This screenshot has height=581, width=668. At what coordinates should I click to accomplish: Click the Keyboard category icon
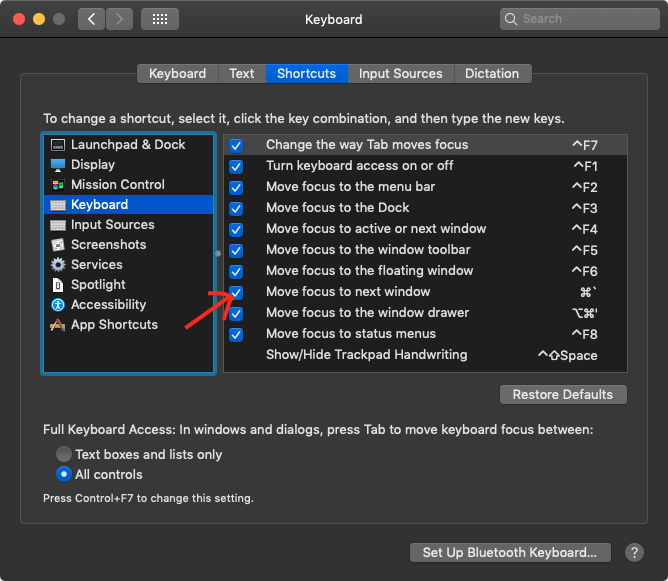click(x=58, y=205)
